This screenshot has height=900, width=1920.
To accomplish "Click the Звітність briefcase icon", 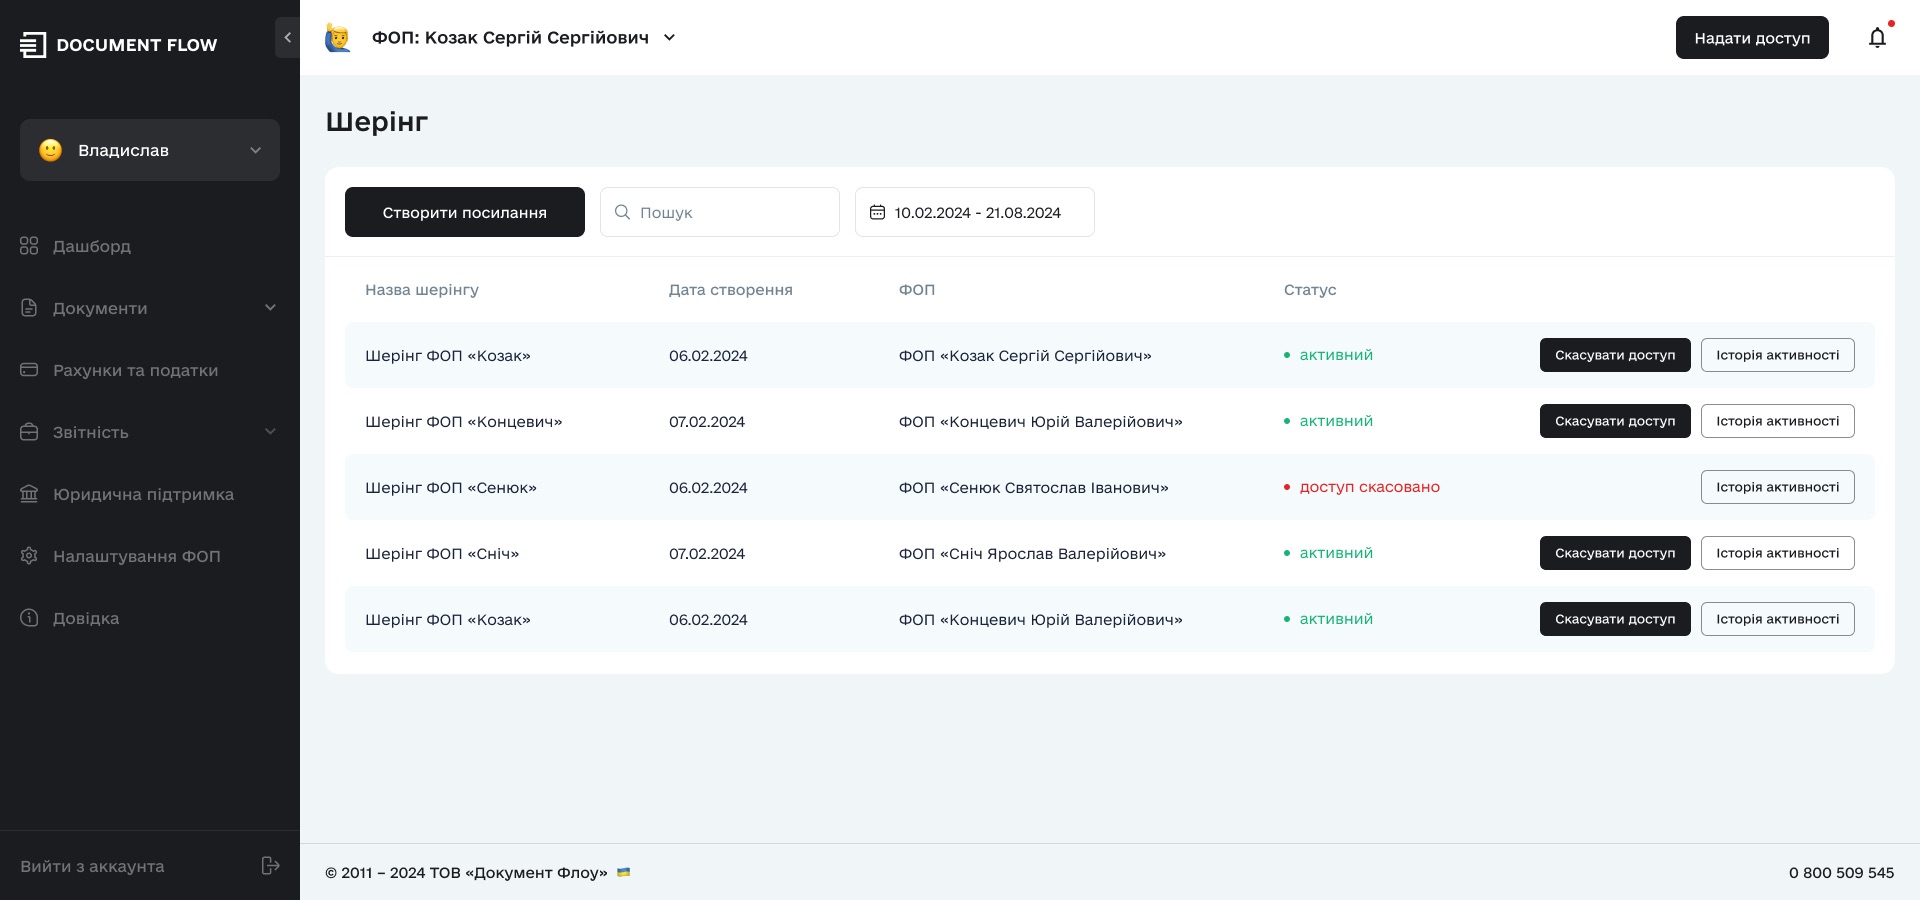I will tap(29, 432).
